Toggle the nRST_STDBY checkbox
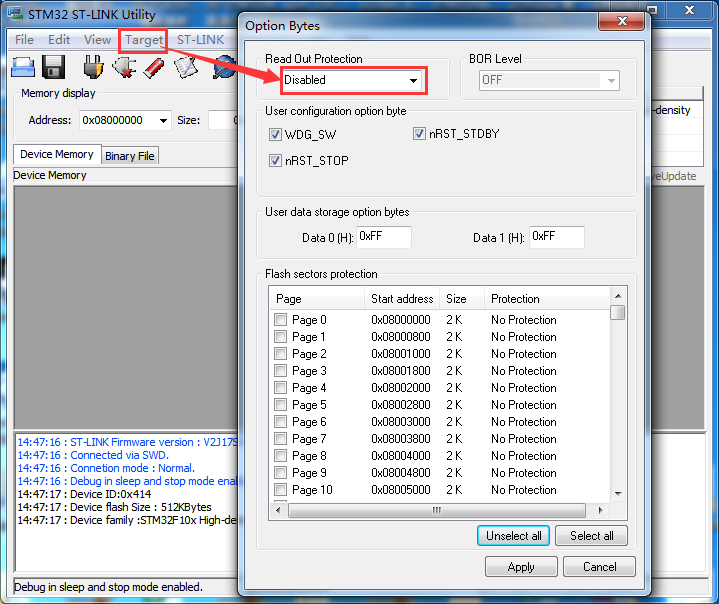Viewport: 719px width, 604px height. click(x=419, y=133)
